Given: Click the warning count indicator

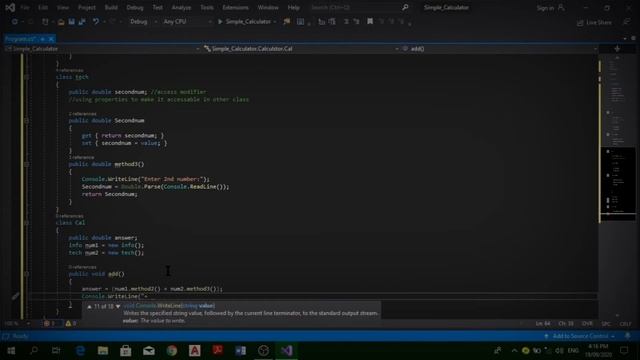Looking at the screenshot, I should (x=71, y=324).
